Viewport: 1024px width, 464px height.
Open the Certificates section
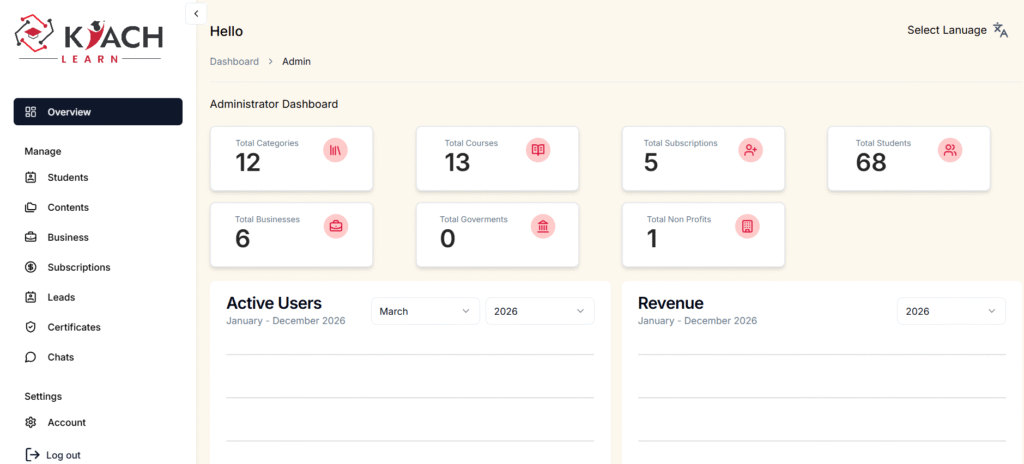click(x=73, y=327)
